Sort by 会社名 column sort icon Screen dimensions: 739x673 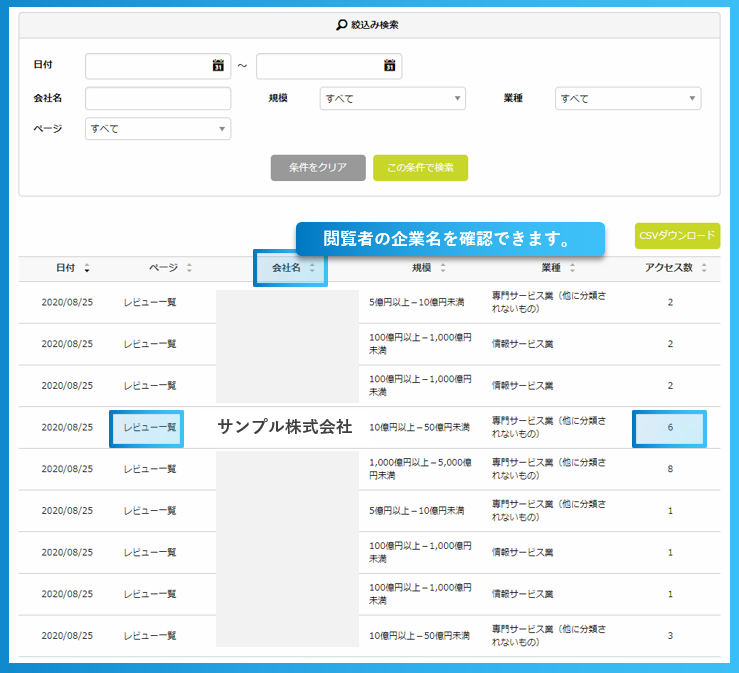pos(312,268)
